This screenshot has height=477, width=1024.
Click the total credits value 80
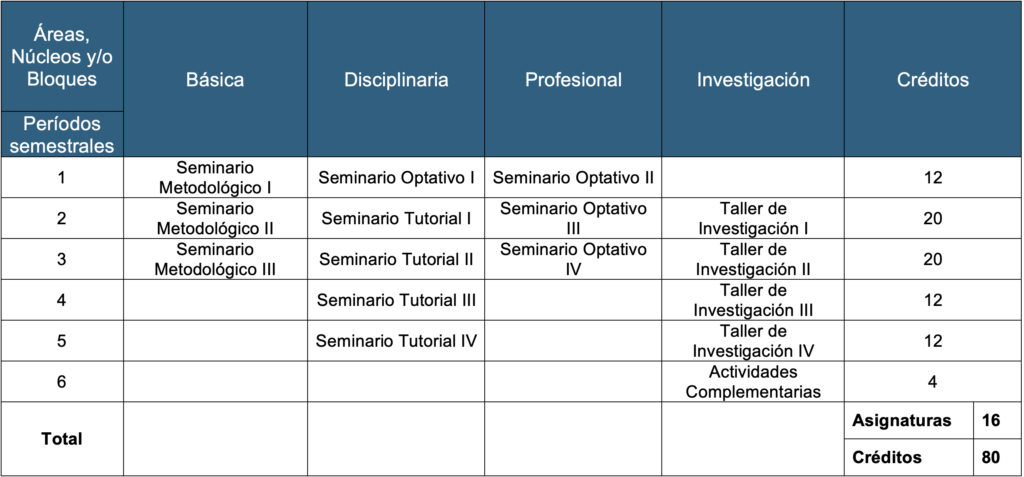992,457
